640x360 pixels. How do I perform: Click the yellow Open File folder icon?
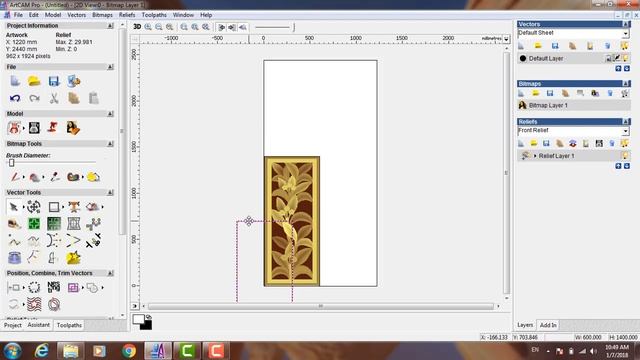34,81
